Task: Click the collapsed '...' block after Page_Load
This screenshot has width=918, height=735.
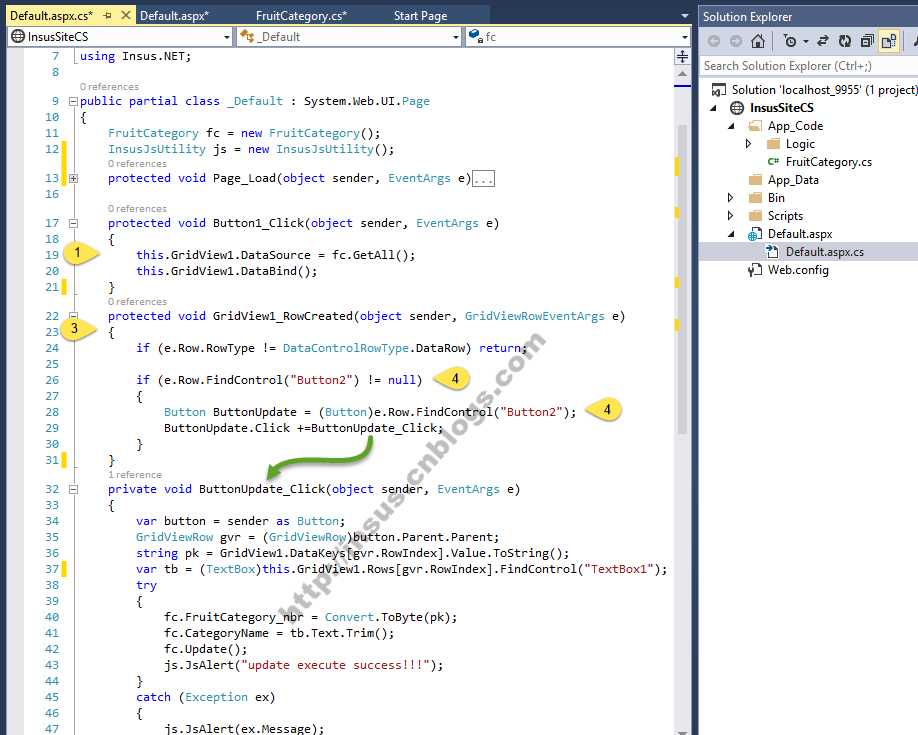Action: pyautogui.click(x=484, y=179)
